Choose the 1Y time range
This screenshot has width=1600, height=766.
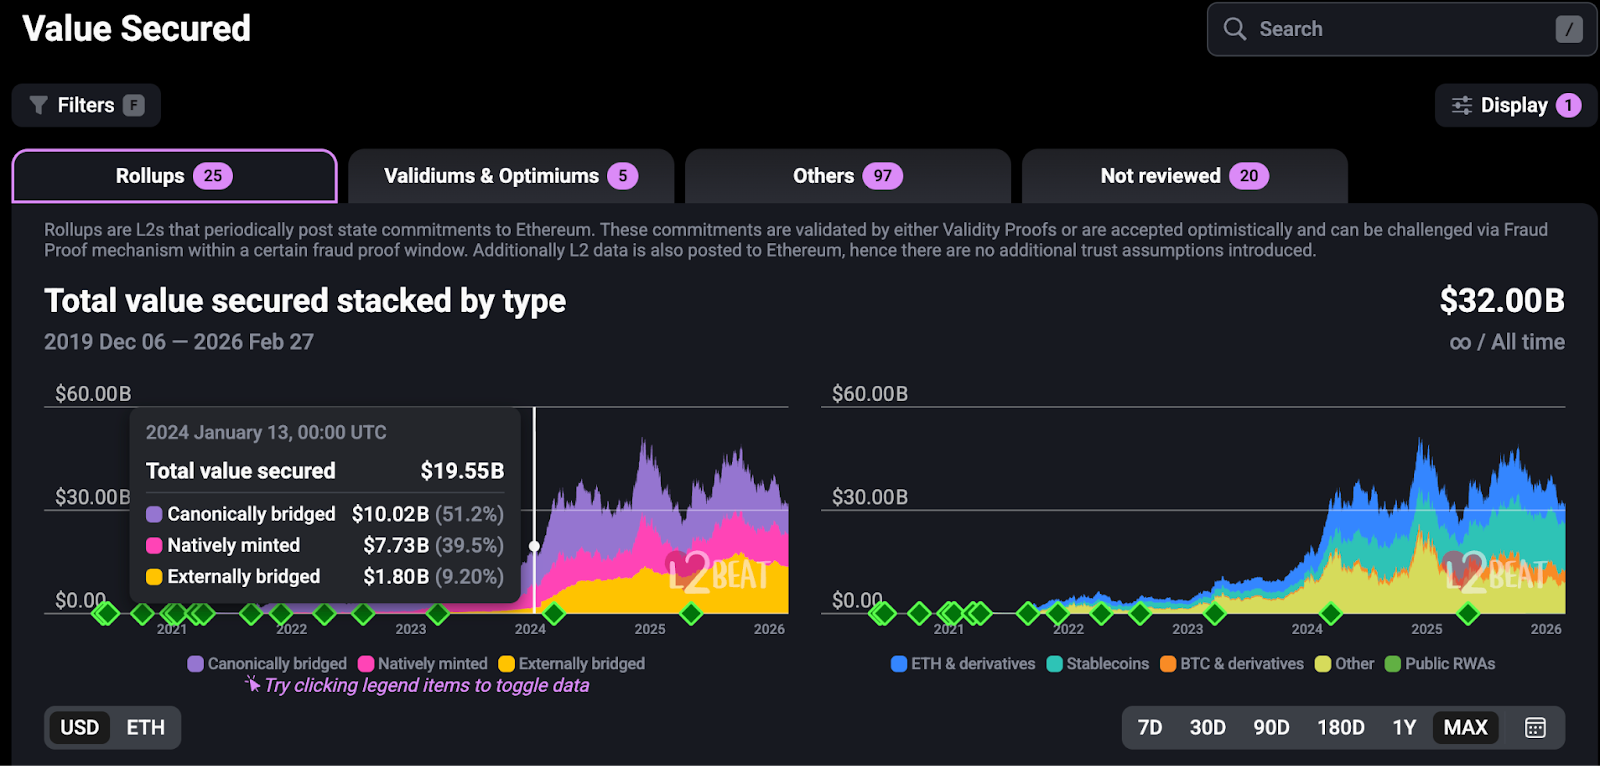[x=1404, y=727]
